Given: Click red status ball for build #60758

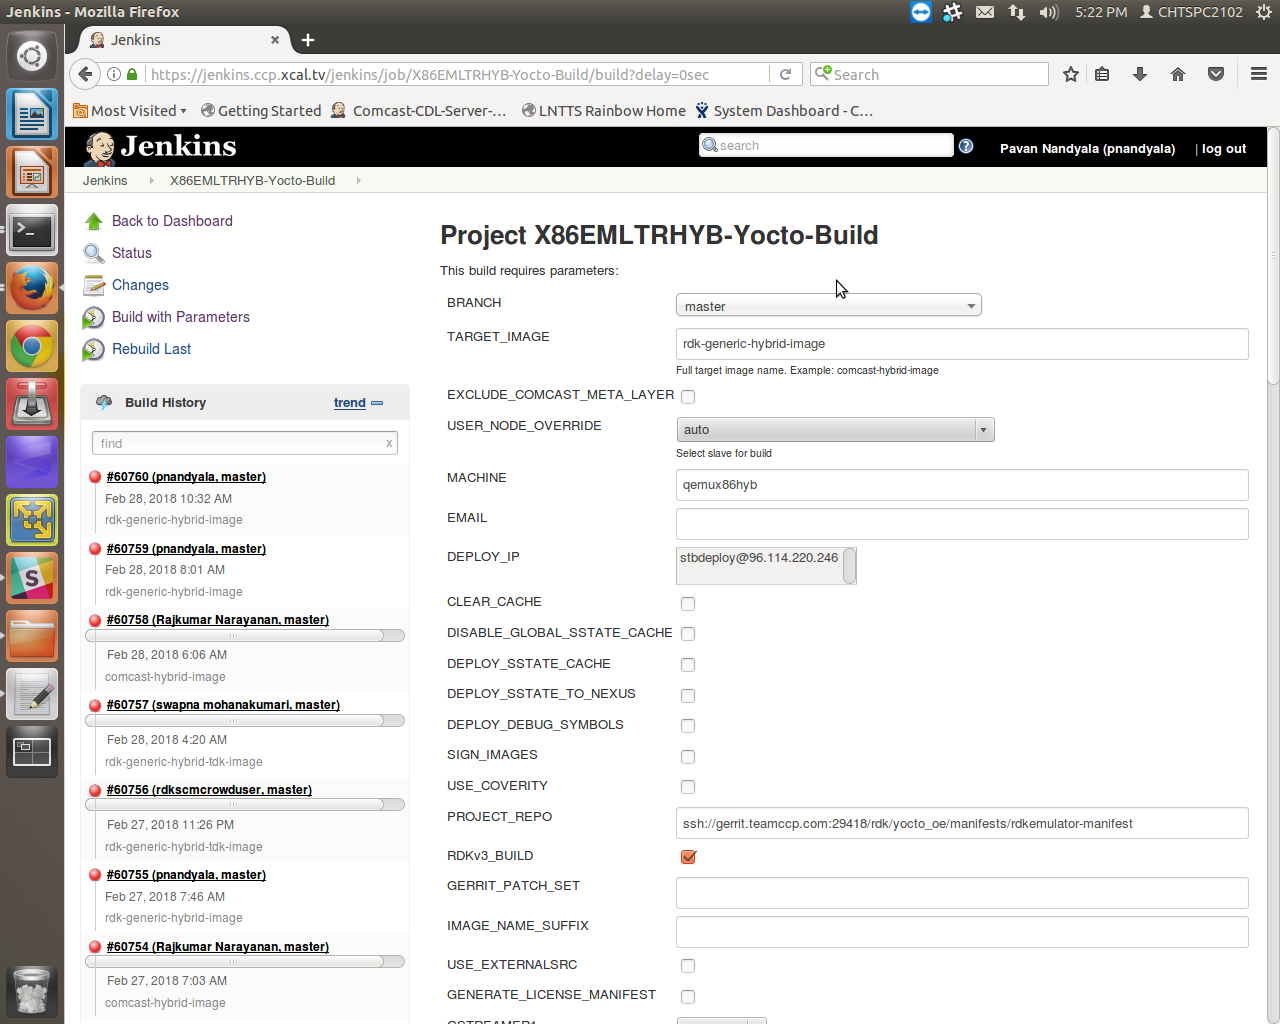Looking at the screenshot, I should pos(95,620).
